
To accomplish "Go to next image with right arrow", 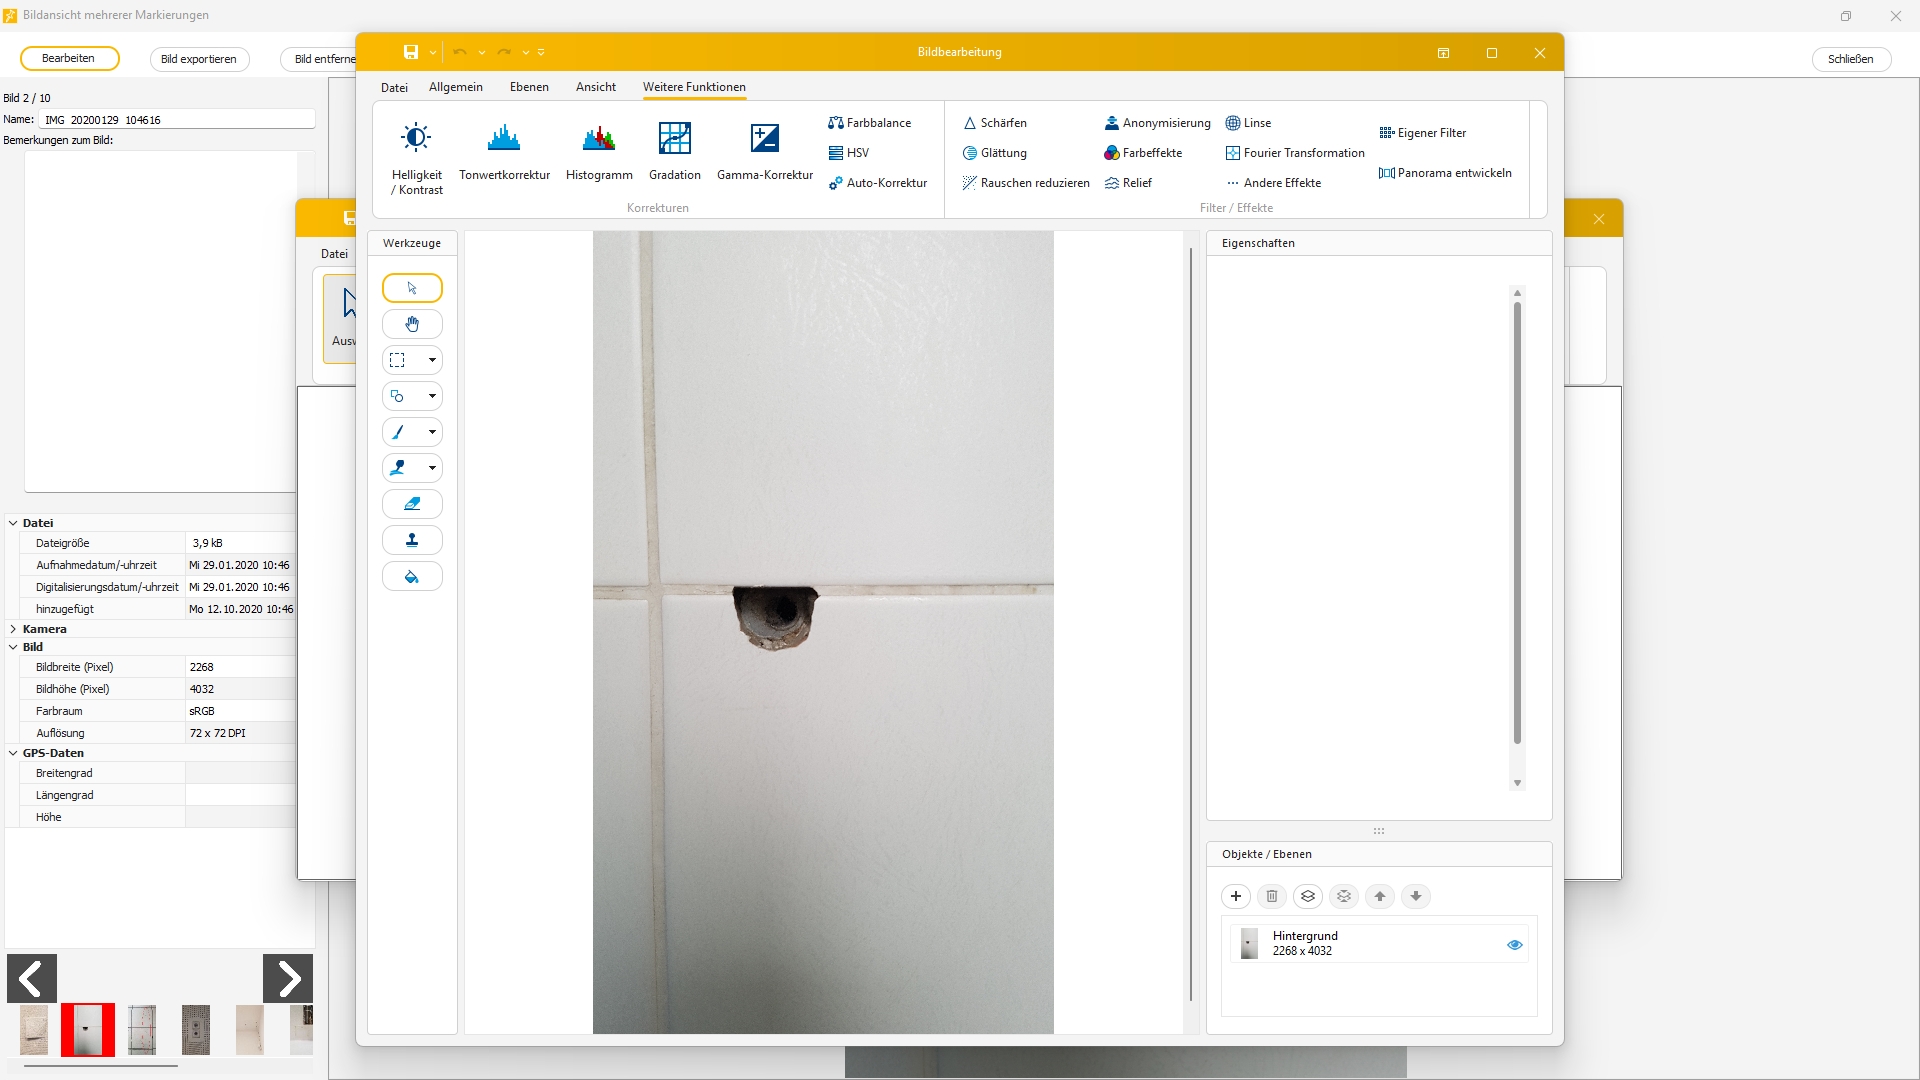I will click(288, 978).
